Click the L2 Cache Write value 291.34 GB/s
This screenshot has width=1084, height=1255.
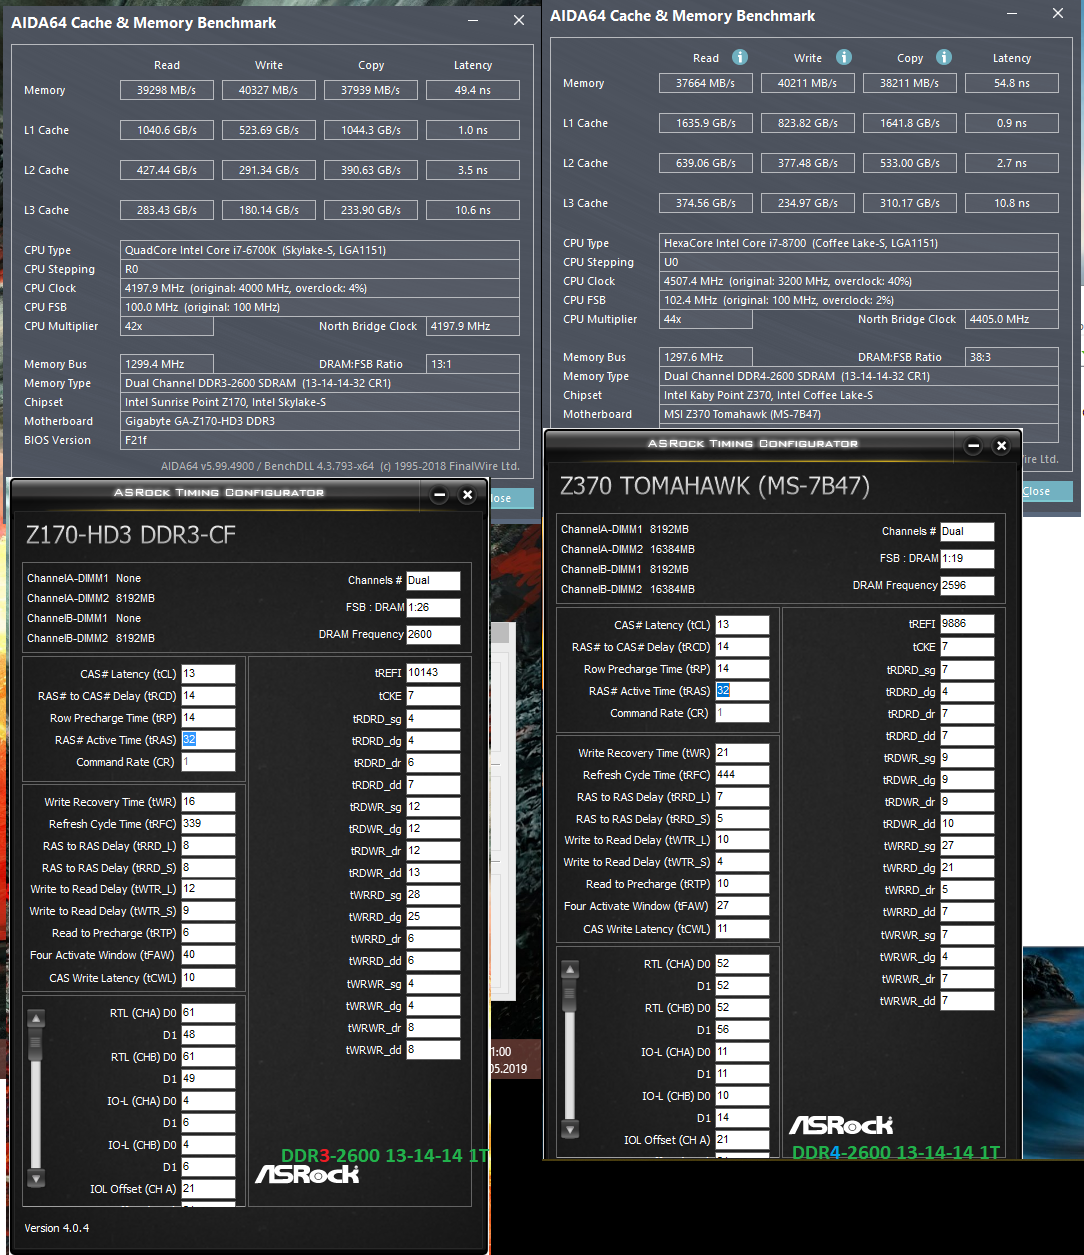tap(269, 170)
